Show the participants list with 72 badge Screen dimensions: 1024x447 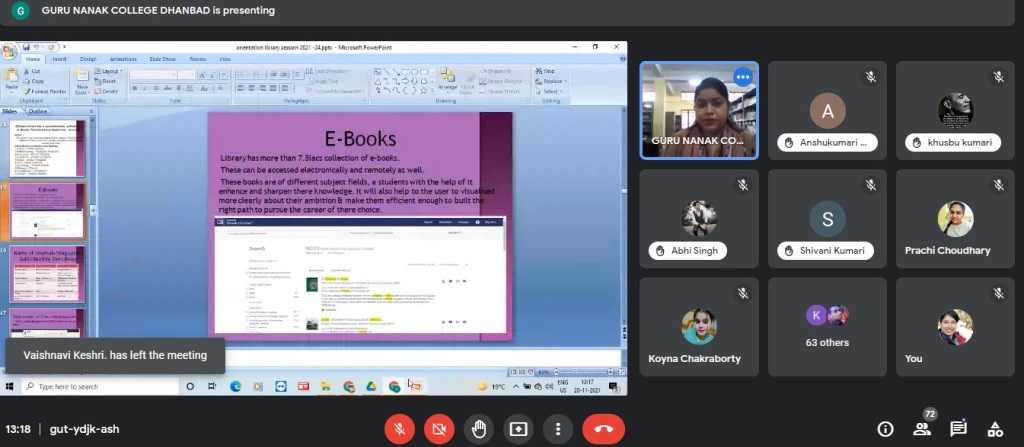[x=922, y=429]
